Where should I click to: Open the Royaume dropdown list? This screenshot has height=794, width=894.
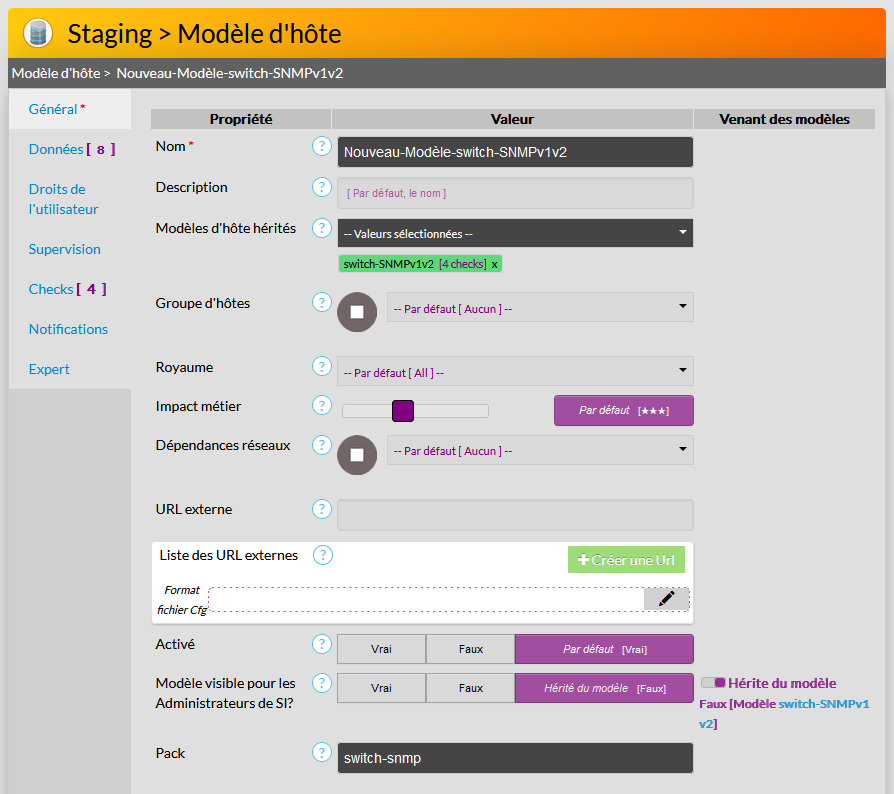tap(515, 372)
